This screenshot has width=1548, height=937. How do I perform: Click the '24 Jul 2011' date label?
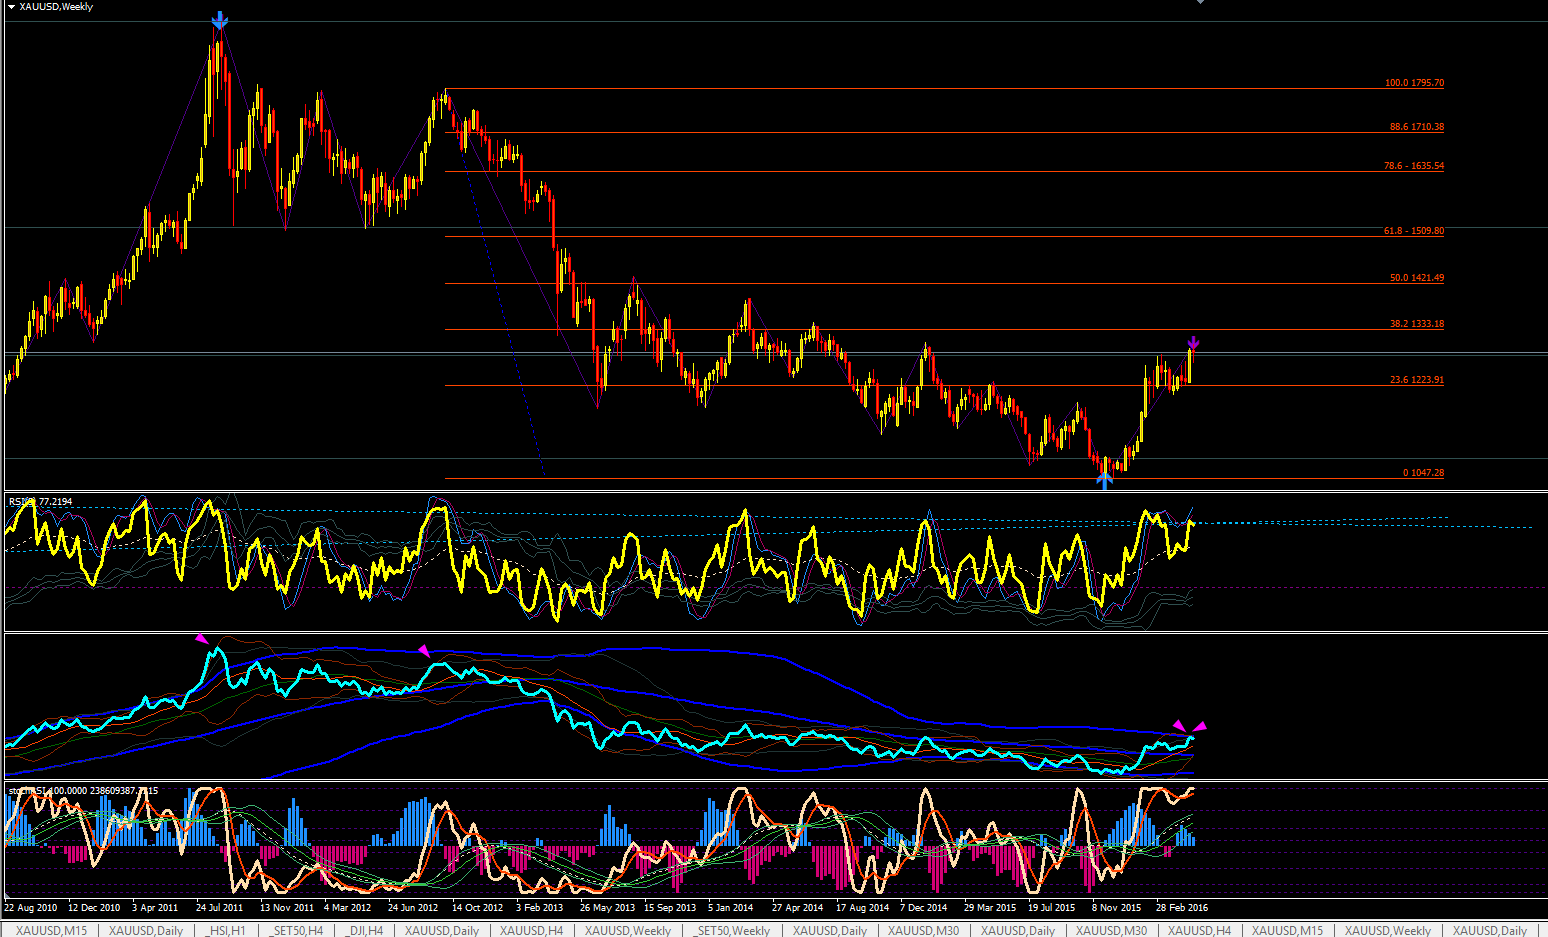(x=219, y=908)
